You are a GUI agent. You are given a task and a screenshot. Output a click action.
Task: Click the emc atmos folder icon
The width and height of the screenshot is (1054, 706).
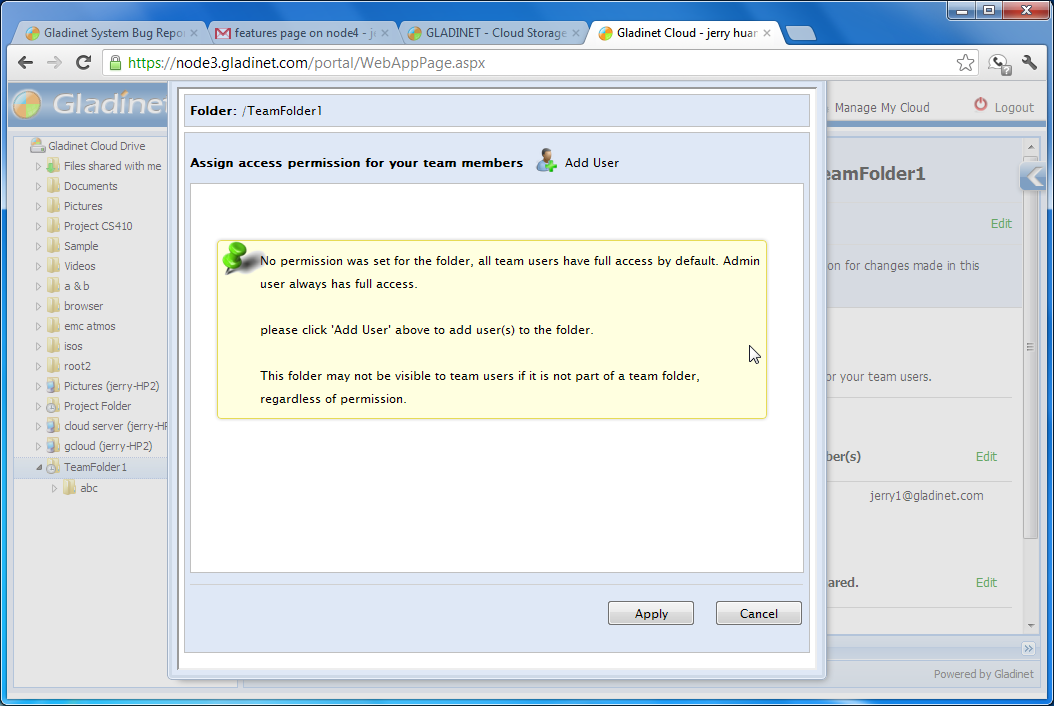(x=53, y=326)
